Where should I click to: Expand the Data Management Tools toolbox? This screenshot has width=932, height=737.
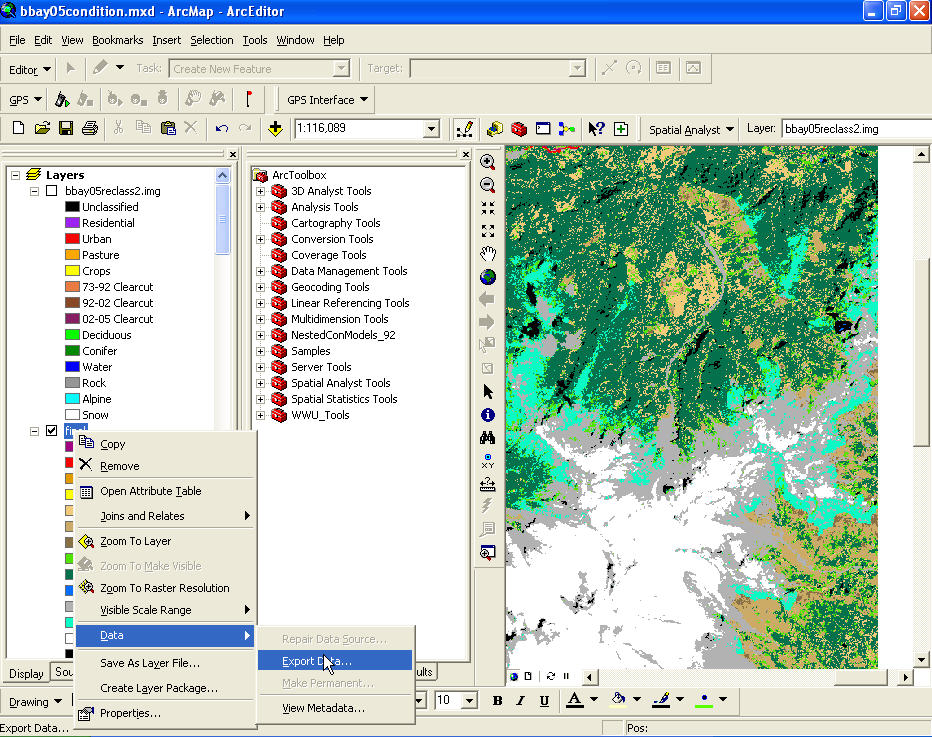(260, 272)
